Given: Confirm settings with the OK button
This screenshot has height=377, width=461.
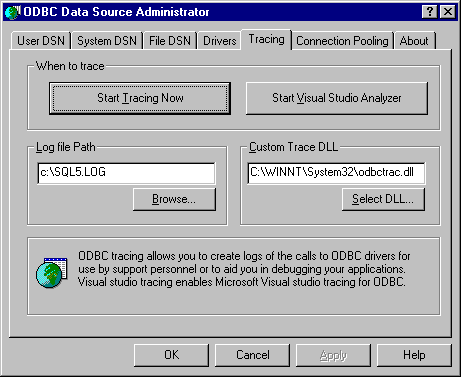Looking at the screenshot, I should 172,355.
